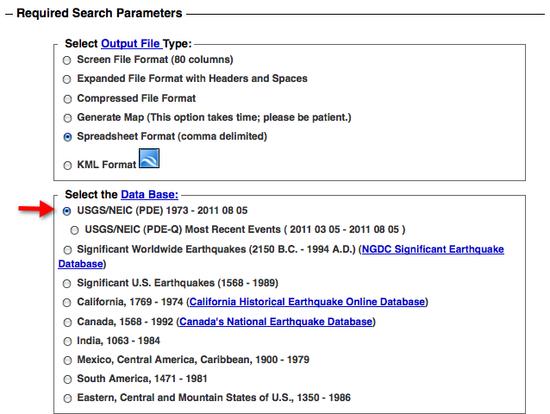Select Spreadsheet Format (comma delimited) radio
The image size is (550, 414).
coord(67,137)
